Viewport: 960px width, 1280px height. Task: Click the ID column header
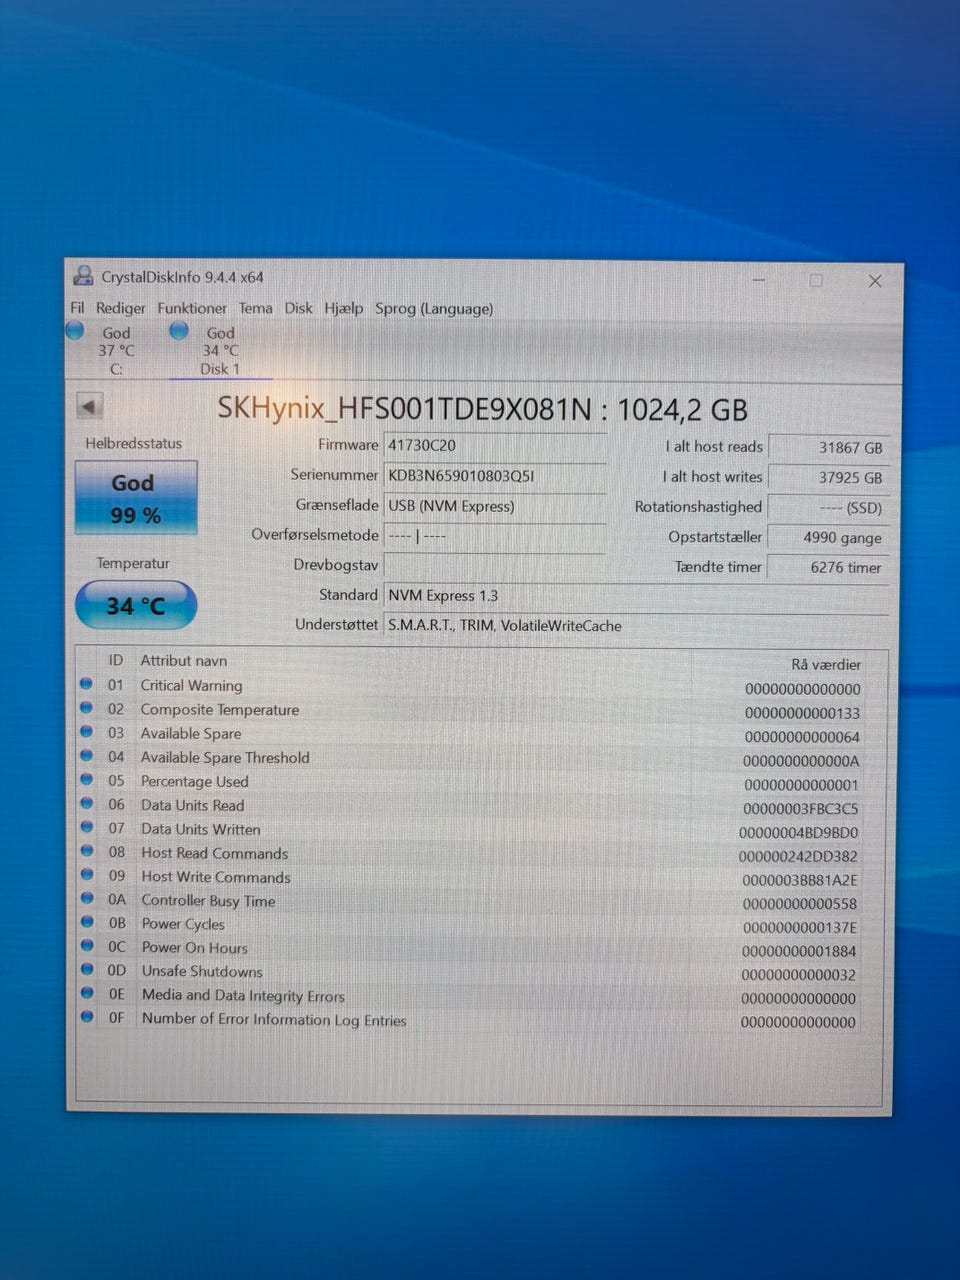point(116,661)
